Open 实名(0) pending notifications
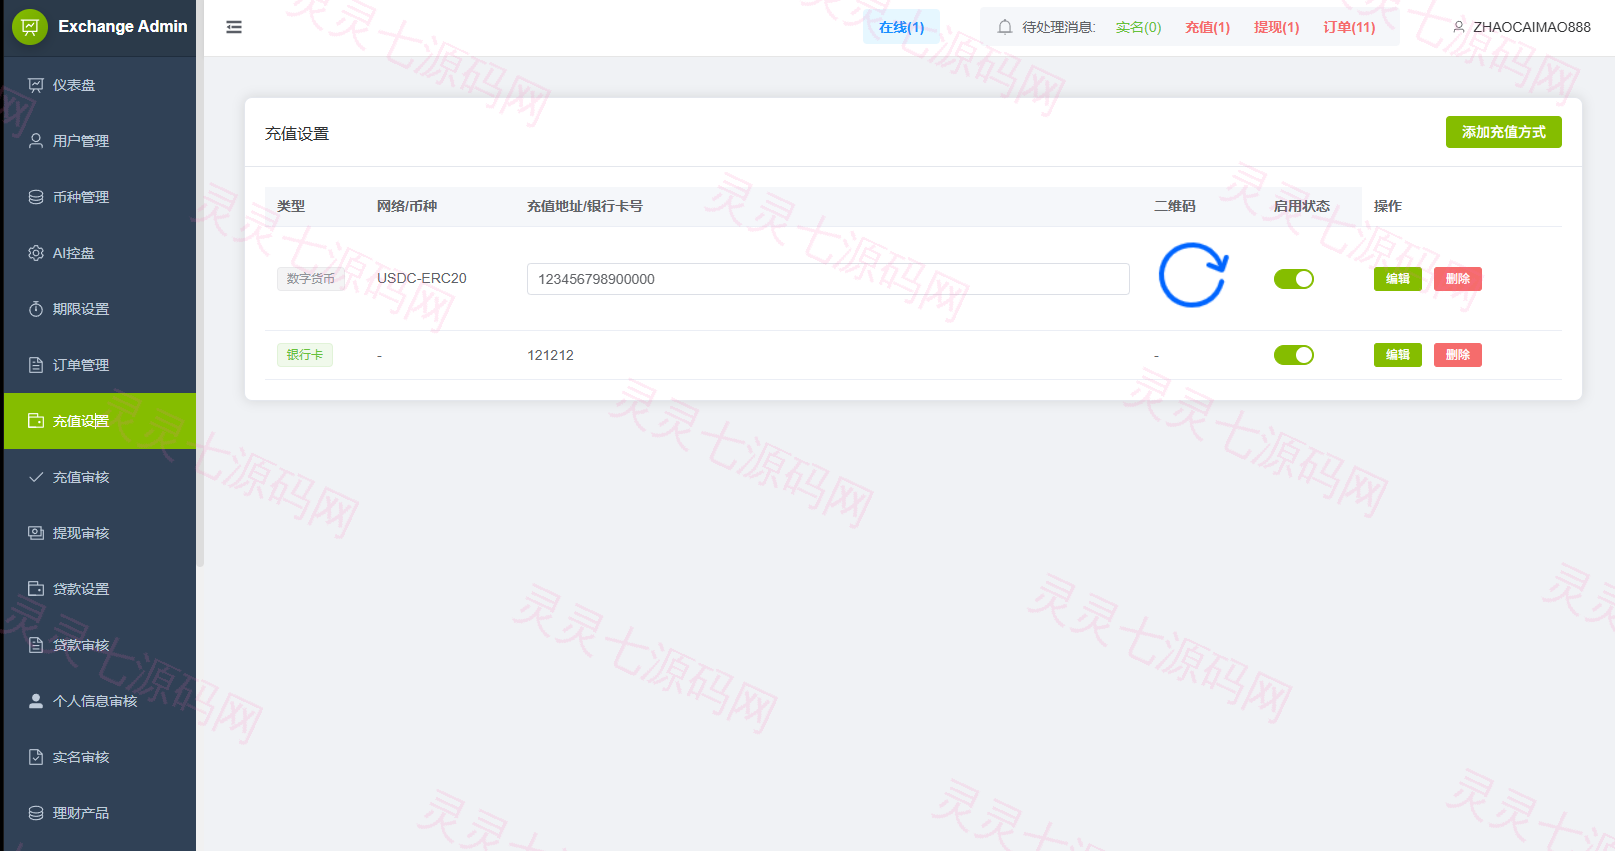The height and width of the screenshot is (851, 1615). click(1138, 27)
